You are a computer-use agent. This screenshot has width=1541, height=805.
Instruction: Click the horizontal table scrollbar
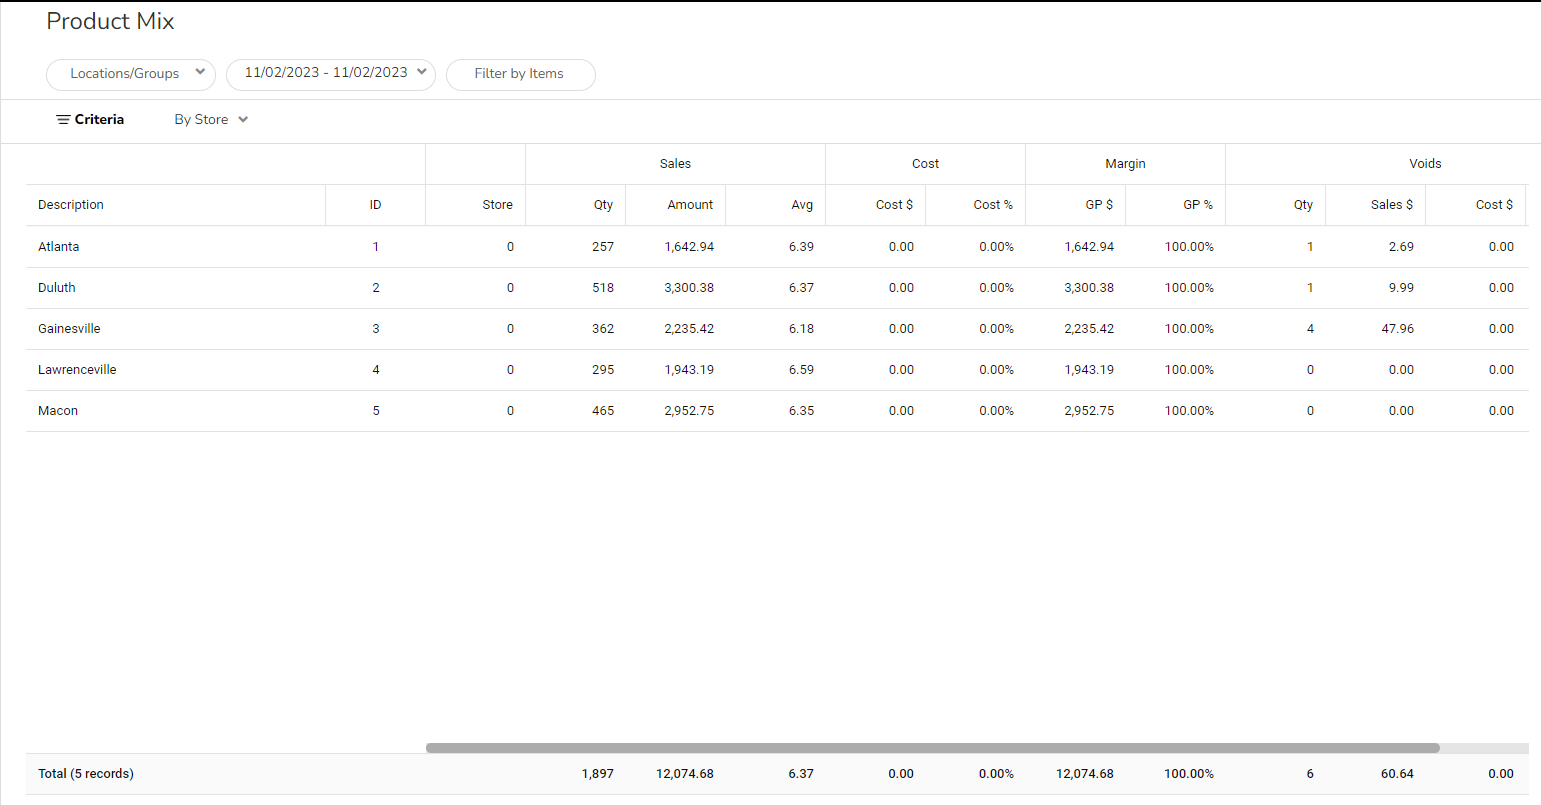932,748
